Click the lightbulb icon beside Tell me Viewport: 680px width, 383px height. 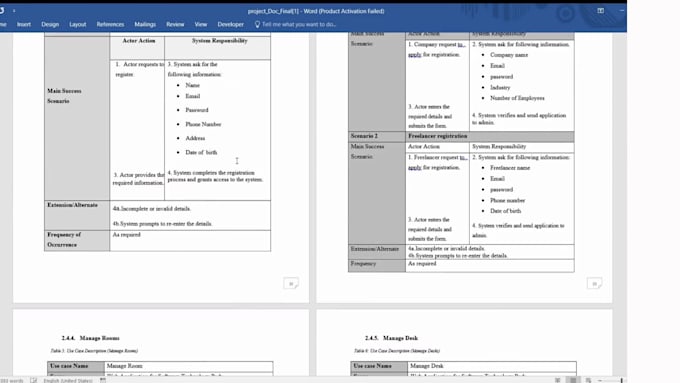[257, 24]
